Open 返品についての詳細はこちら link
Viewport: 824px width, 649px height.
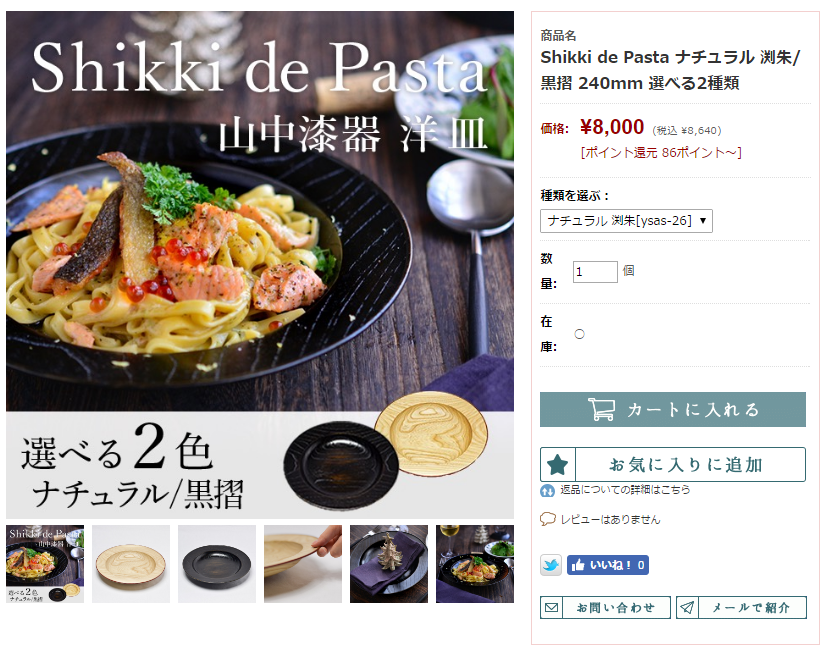click(x=625, y=490)
